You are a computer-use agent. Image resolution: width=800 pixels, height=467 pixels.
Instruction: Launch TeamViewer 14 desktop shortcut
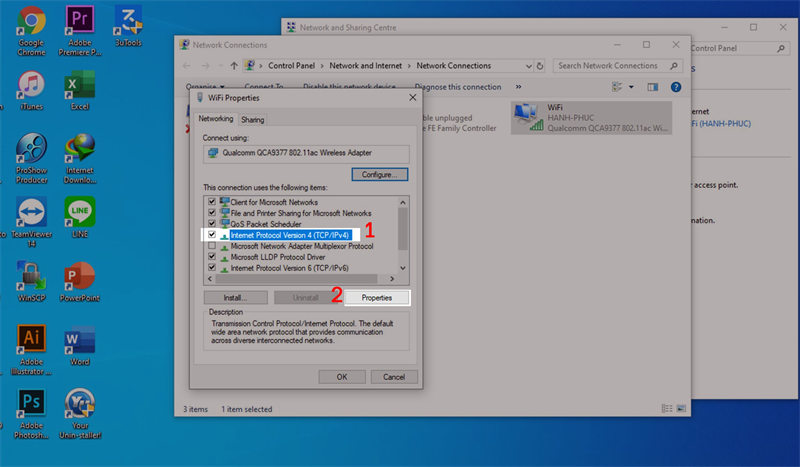[x=31, y=222]
